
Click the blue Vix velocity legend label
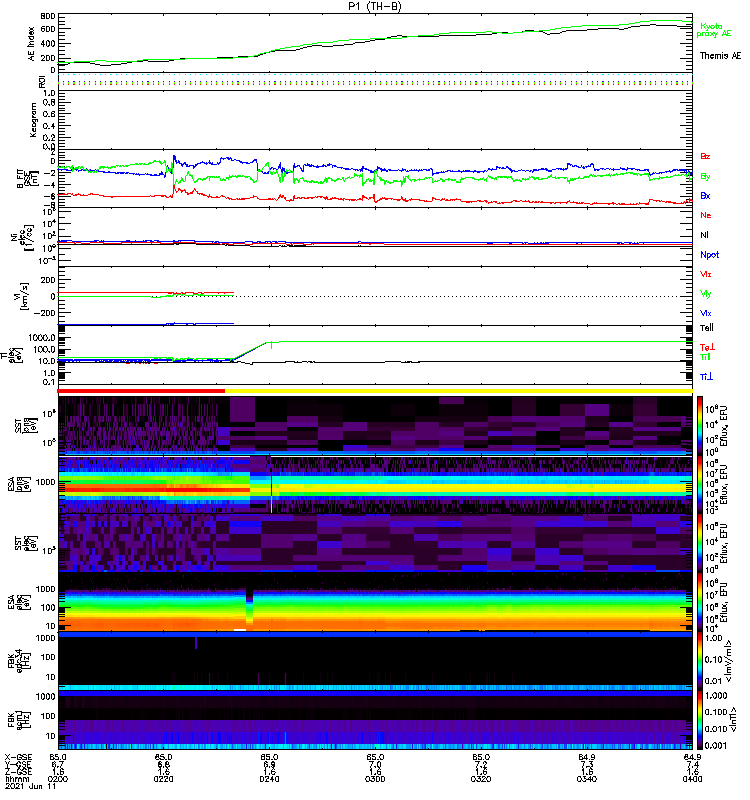[705, 313]
